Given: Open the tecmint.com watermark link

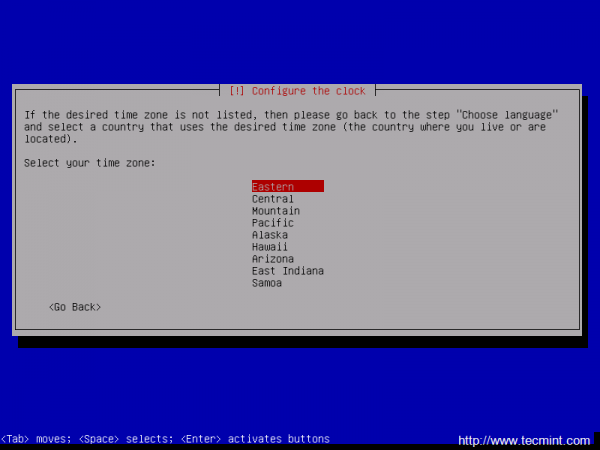Looking at the screenshot, I should 524,440.
